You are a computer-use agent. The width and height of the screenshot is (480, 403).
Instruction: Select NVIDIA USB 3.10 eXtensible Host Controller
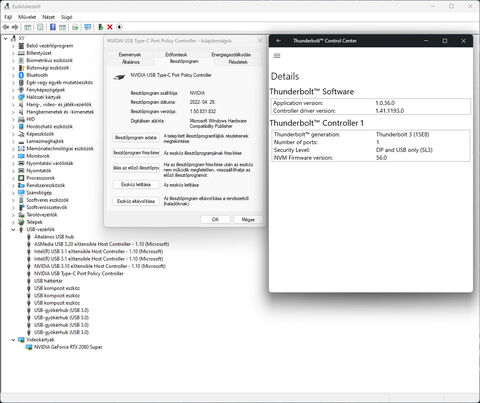(100, 266)
